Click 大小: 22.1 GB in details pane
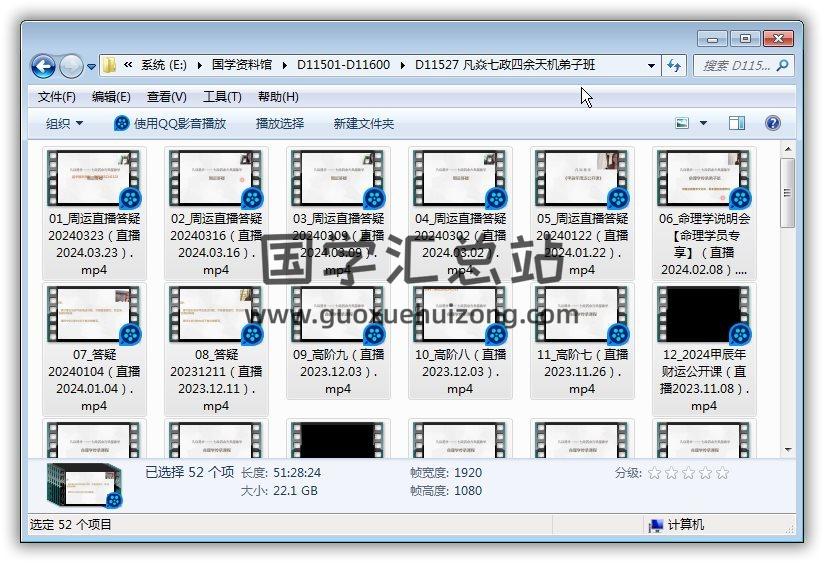This screenshot has height=563, width=824. coord(279,490)
